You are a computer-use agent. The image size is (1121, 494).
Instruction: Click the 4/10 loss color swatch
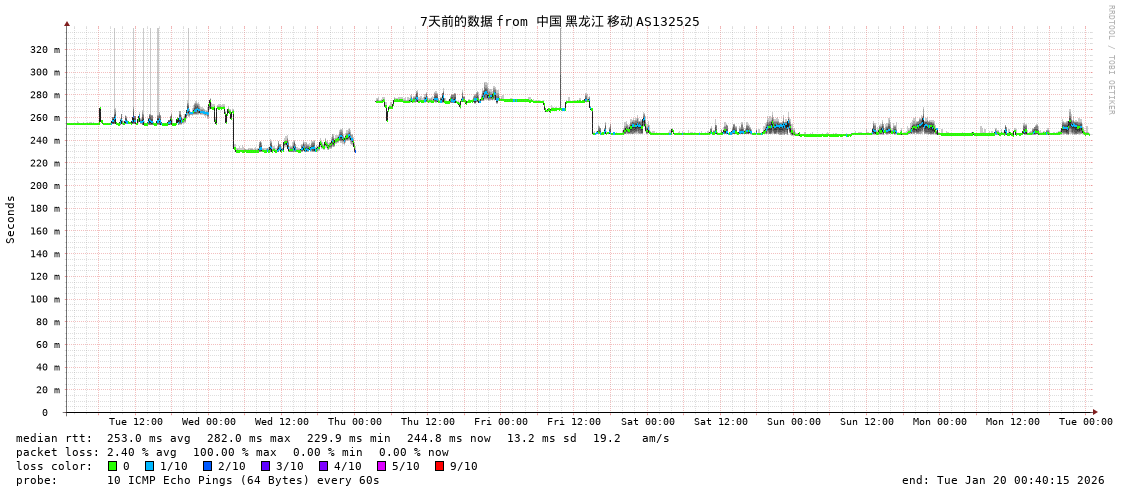pyautogui.click(x=324, y=466)
